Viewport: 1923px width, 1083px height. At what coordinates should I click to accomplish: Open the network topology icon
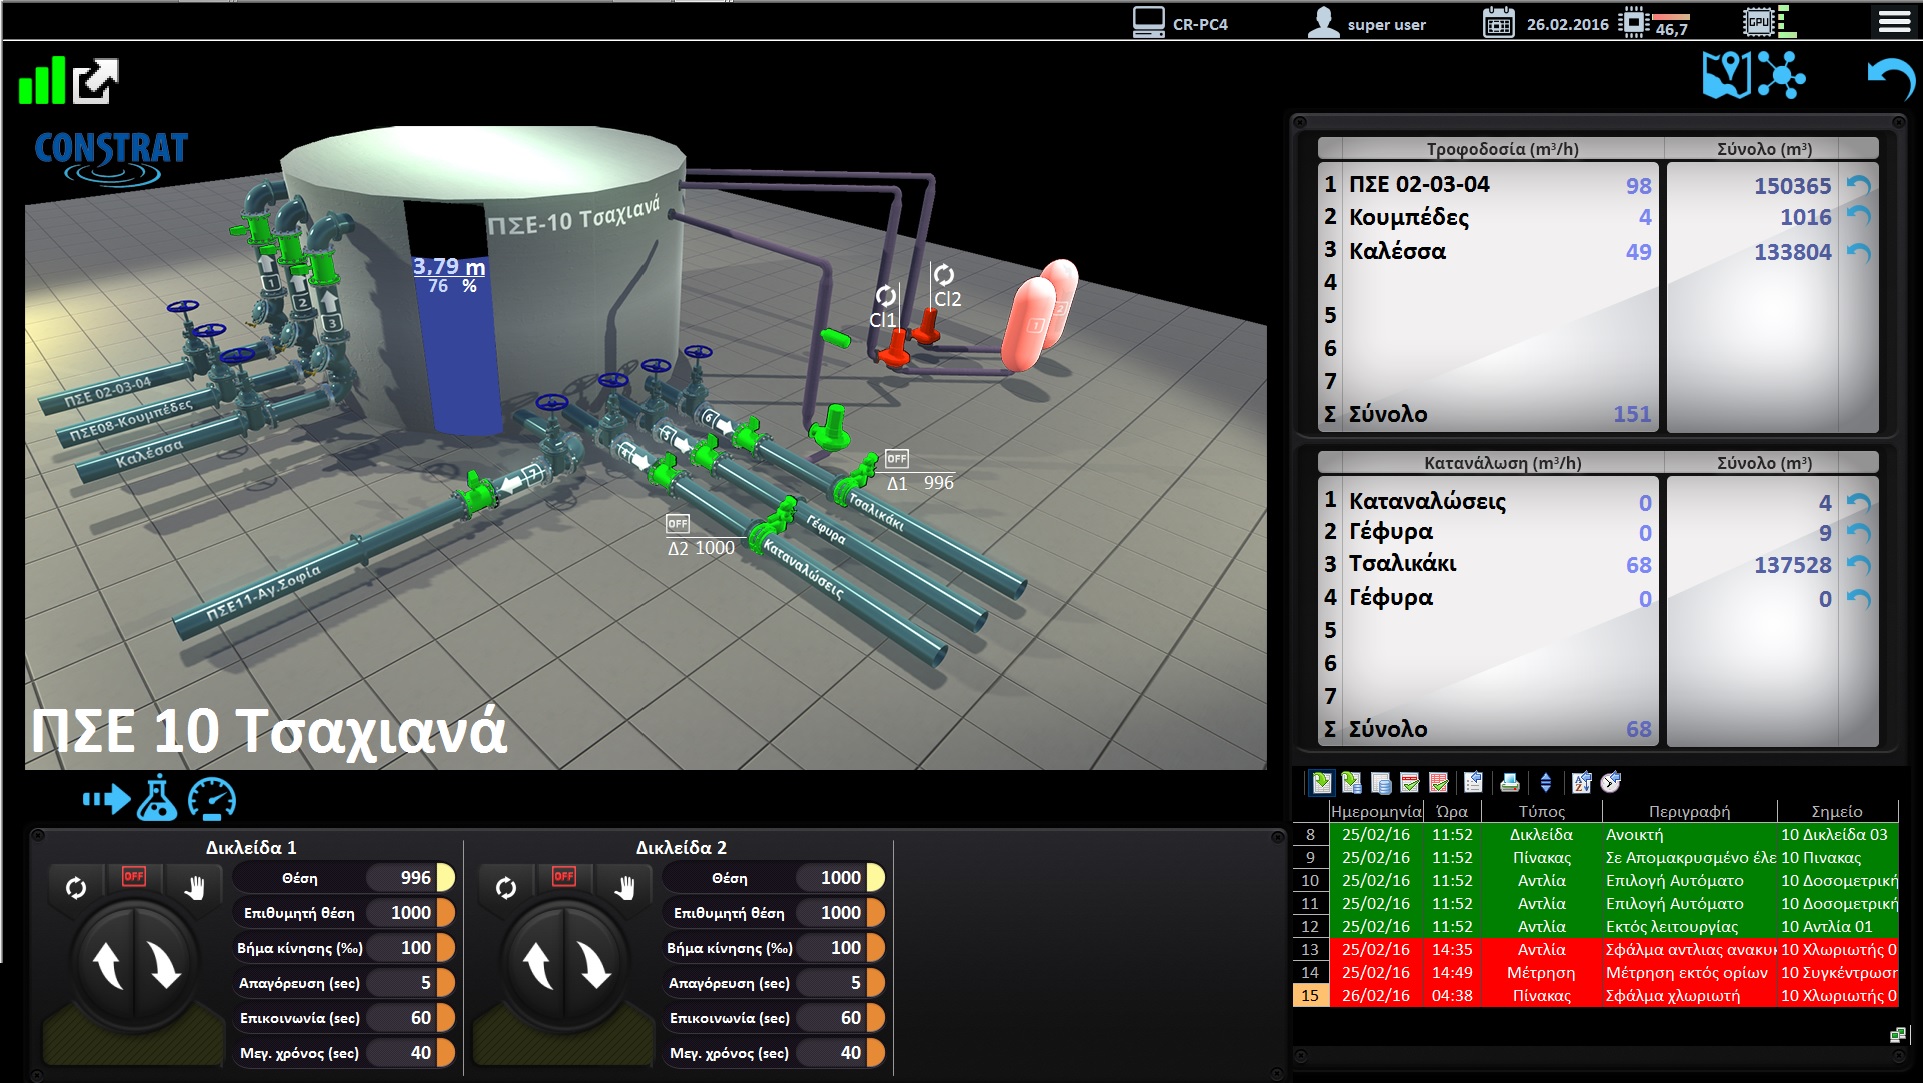pos(1781,75)
